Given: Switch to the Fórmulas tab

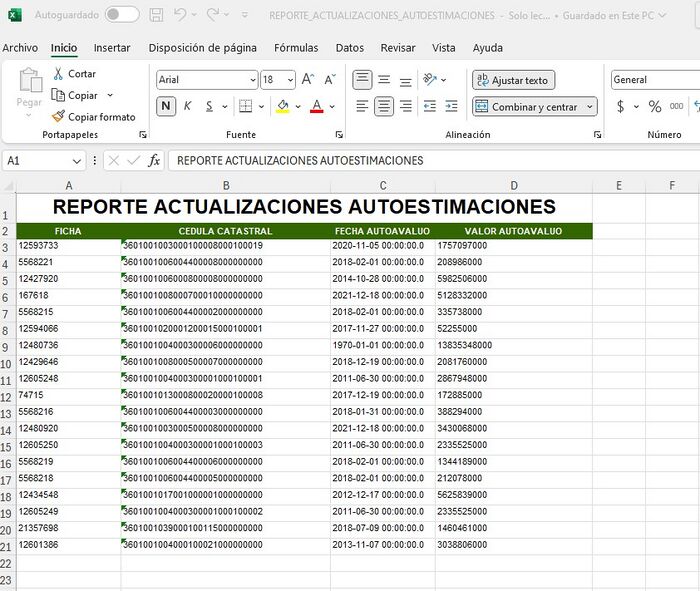Looking at the screenshot, I should click(x=296, y=48).
